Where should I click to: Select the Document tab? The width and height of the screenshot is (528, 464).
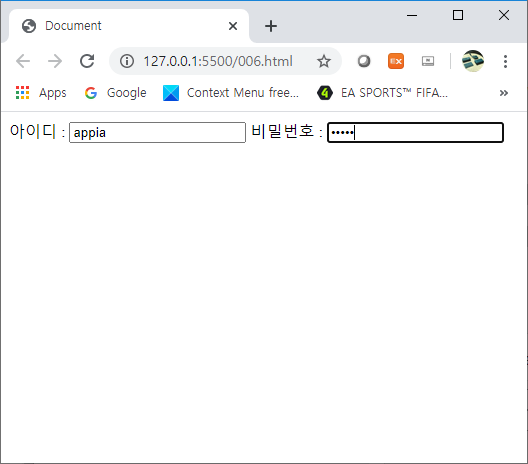tap(129, 26)
